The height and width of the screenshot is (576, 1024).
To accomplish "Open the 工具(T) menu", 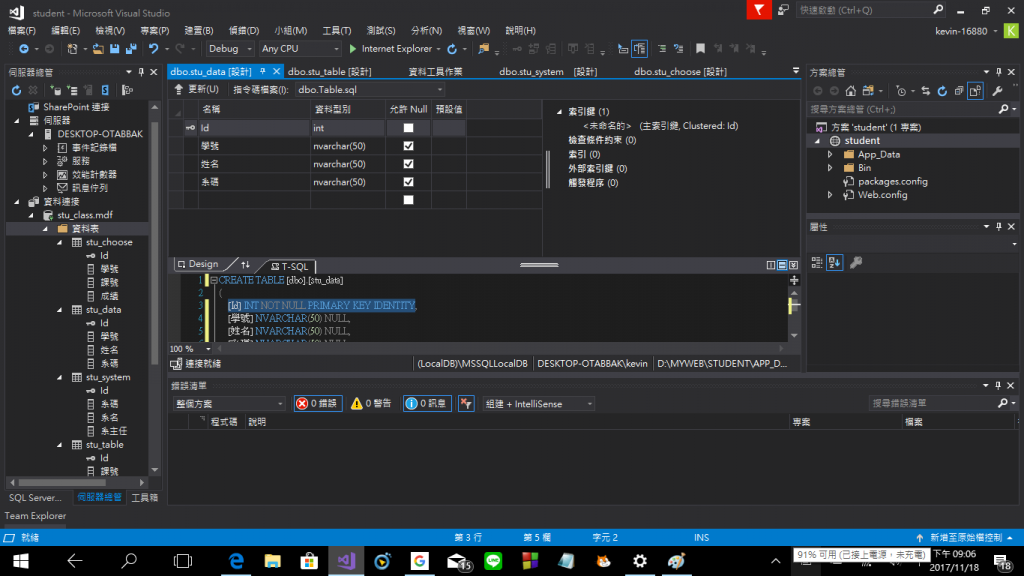I will pyautogui.click(x=336, y=31).
